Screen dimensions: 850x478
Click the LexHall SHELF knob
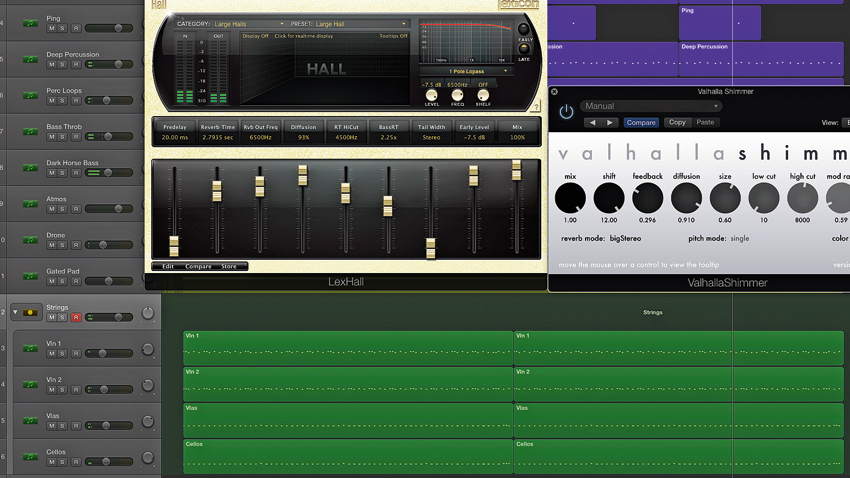click(483, 95)
